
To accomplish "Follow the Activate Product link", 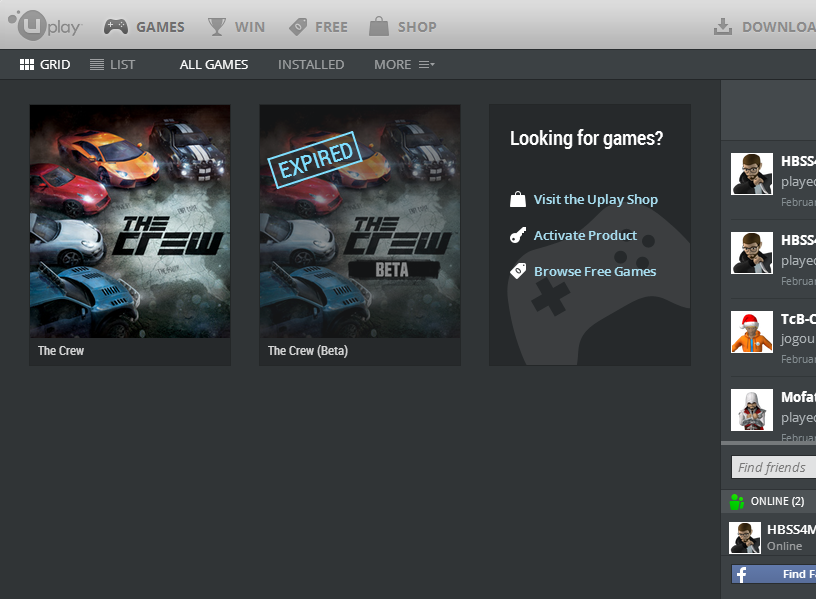I will tap(585, 235).
